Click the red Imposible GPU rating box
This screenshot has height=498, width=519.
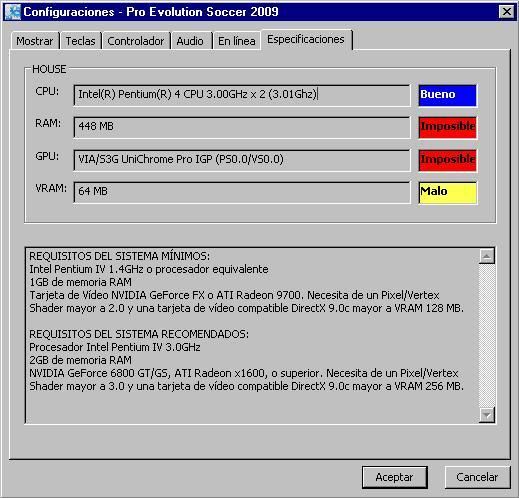point(448,160)
